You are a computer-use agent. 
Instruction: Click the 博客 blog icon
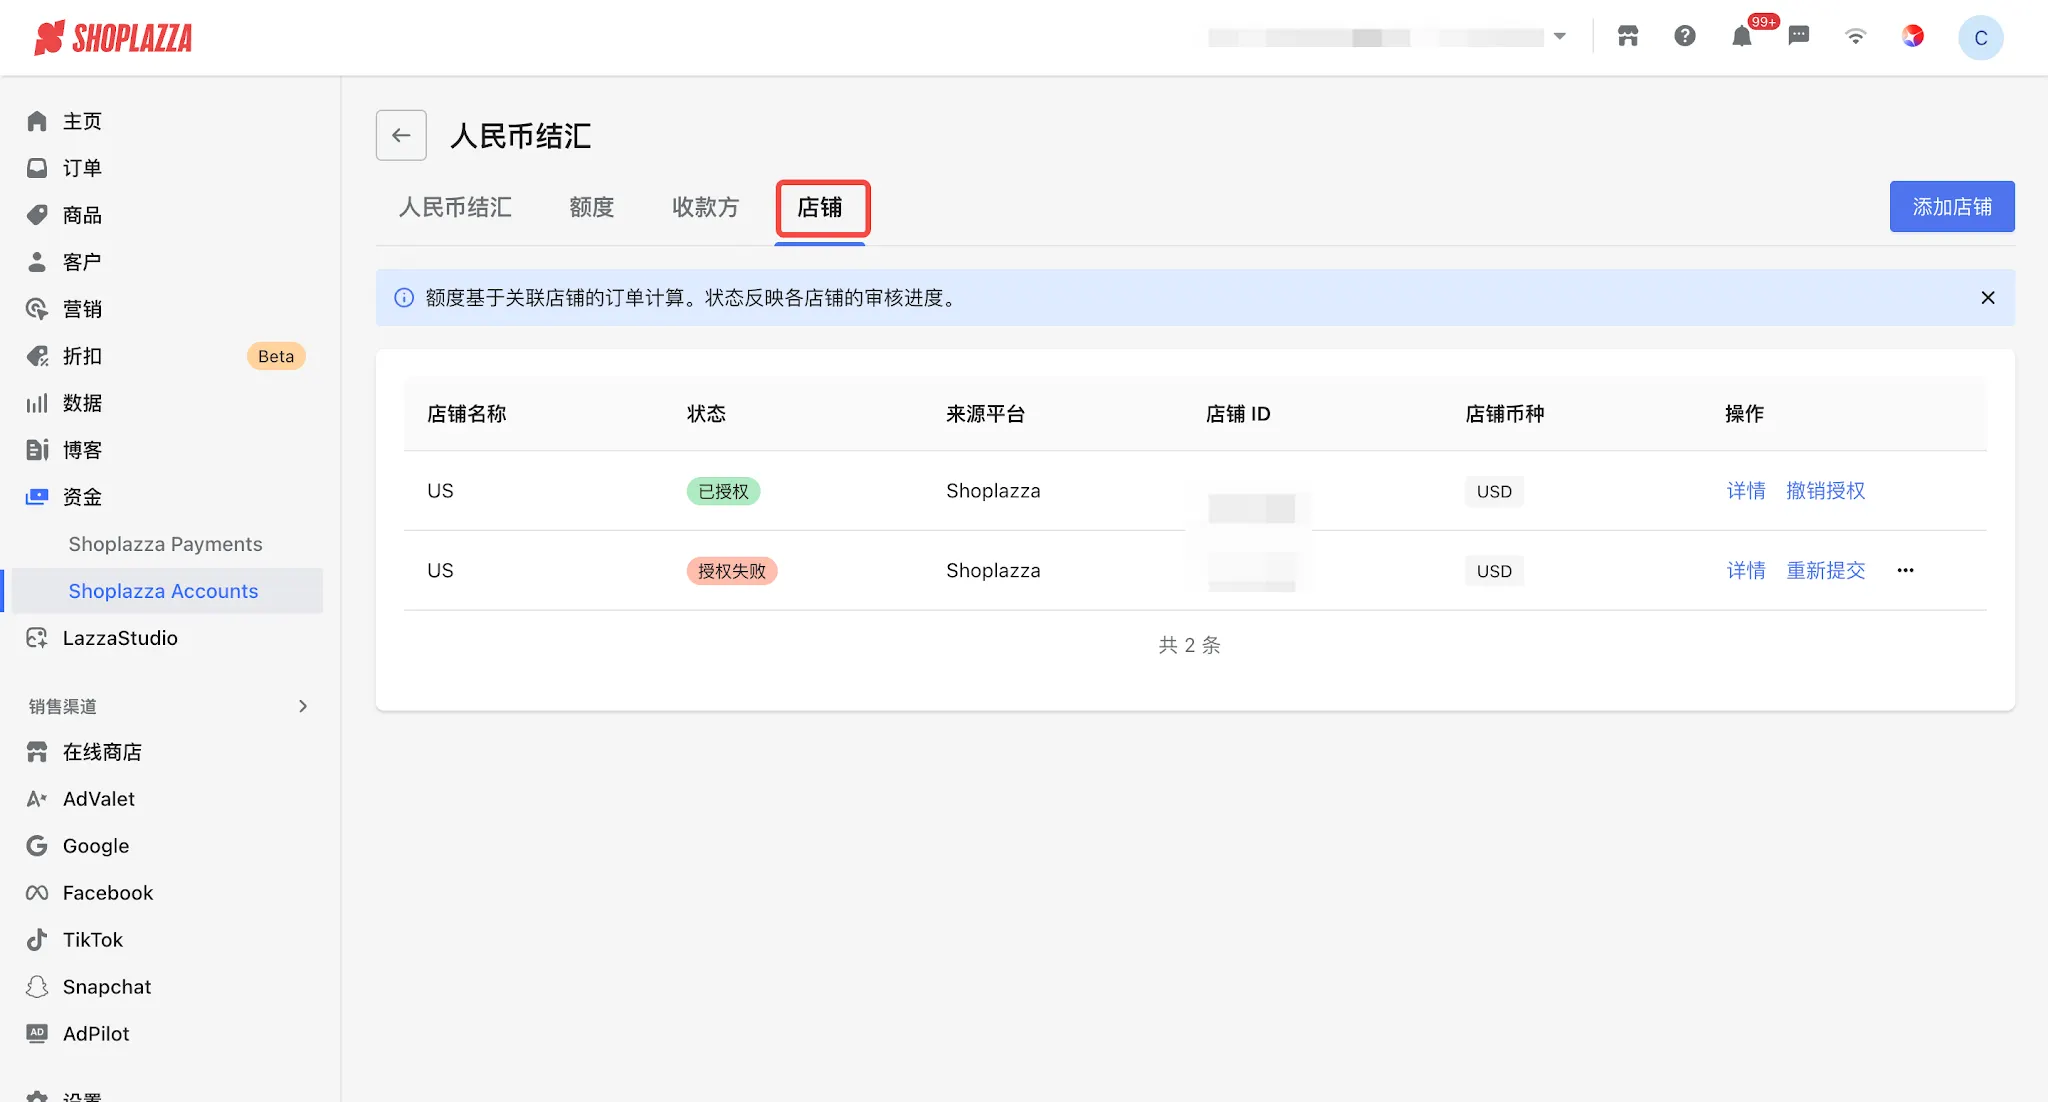point(37,450)
